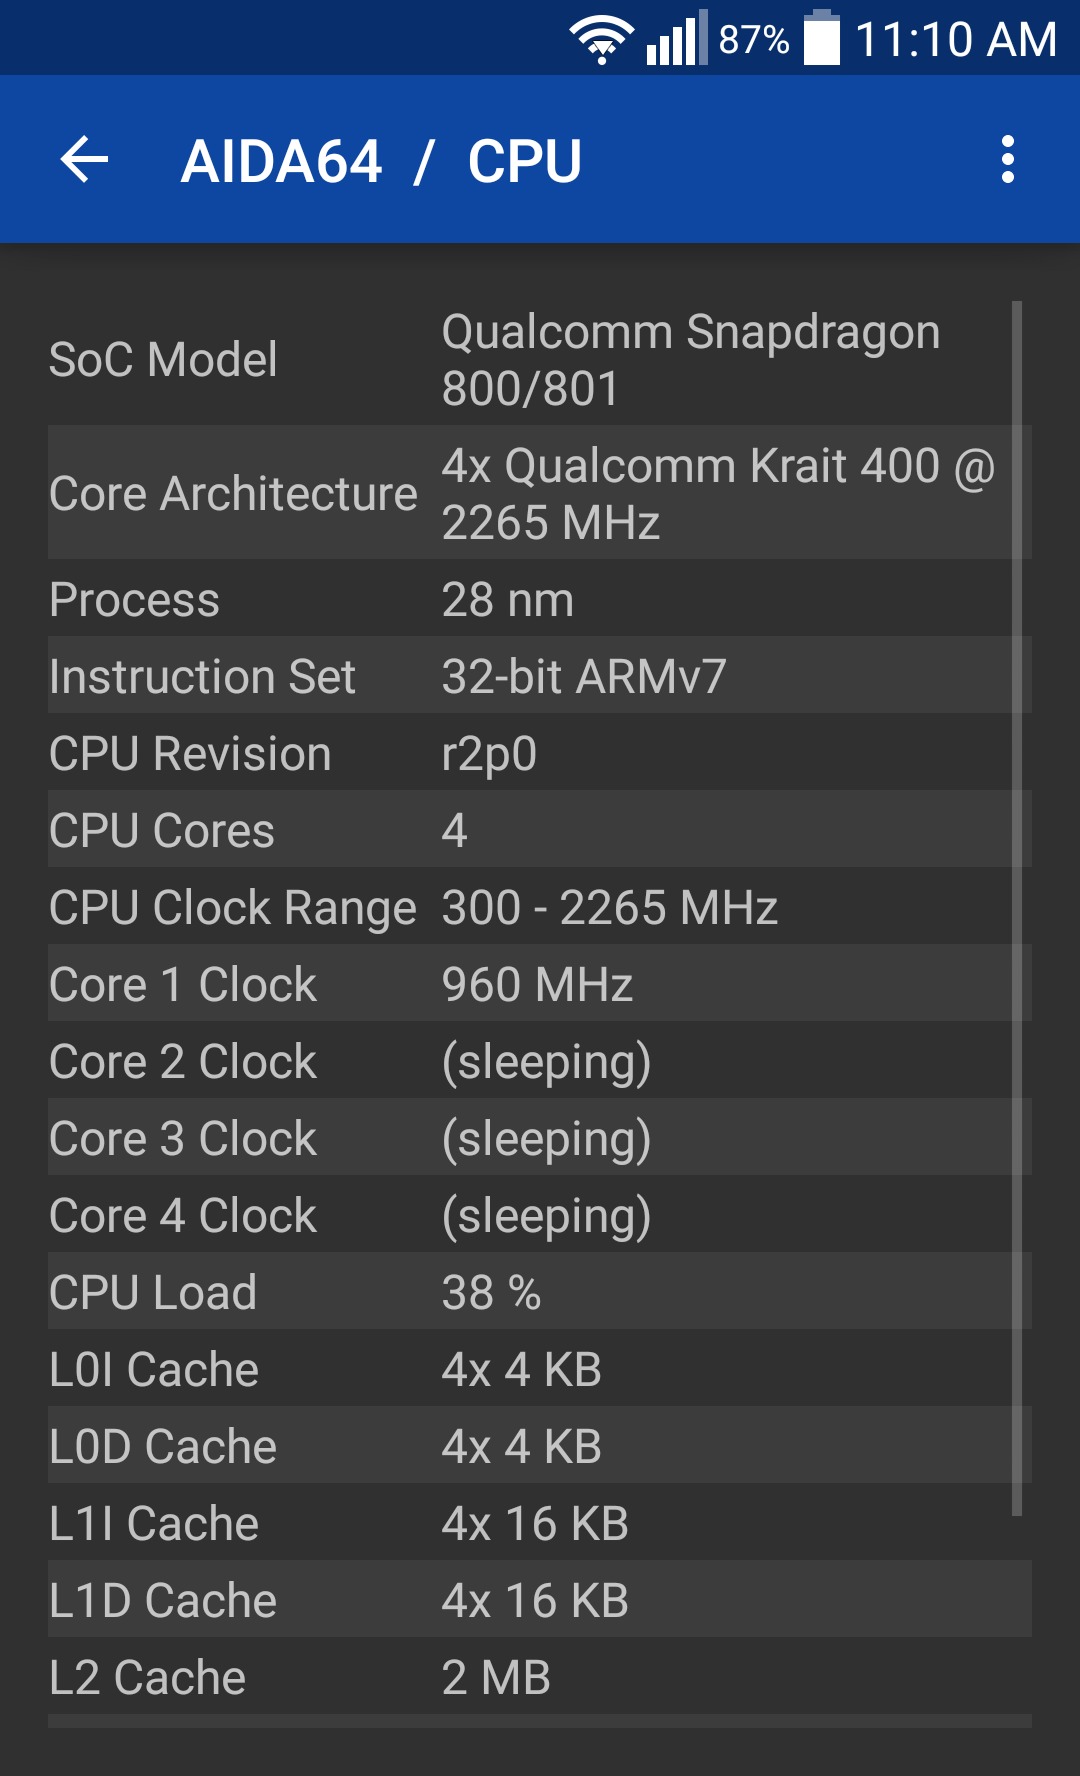The width and height of the screenshot is (1080, 1776).
Task: Click the back arrow in the title bar
Action: (84, 160)
